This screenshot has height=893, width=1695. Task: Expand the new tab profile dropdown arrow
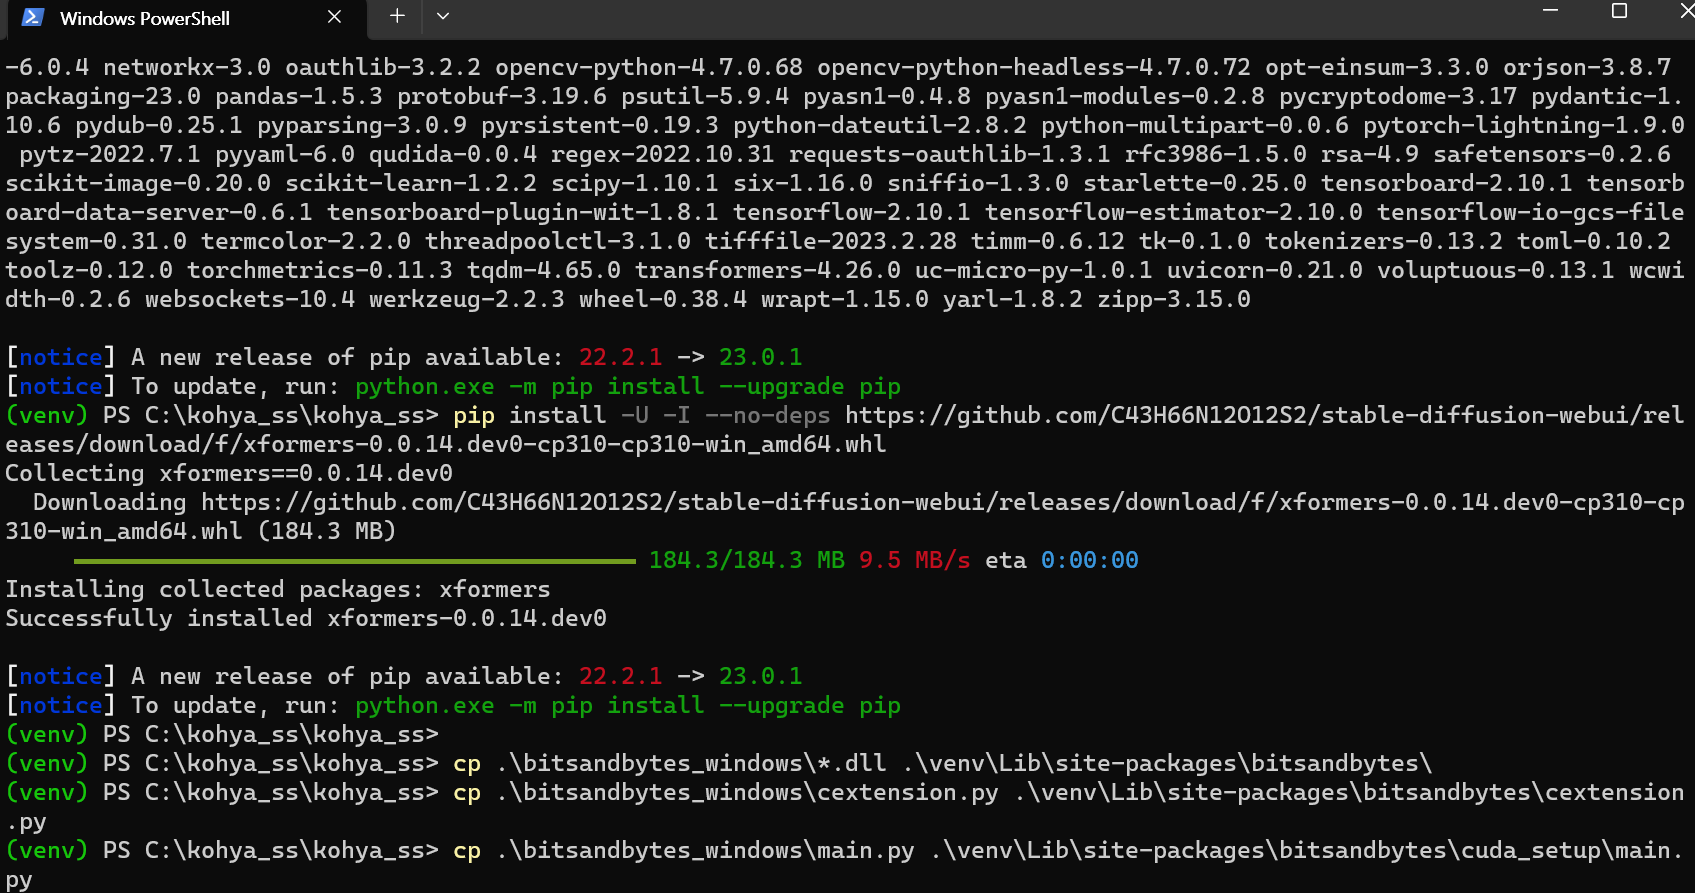[x=443, y=16]
